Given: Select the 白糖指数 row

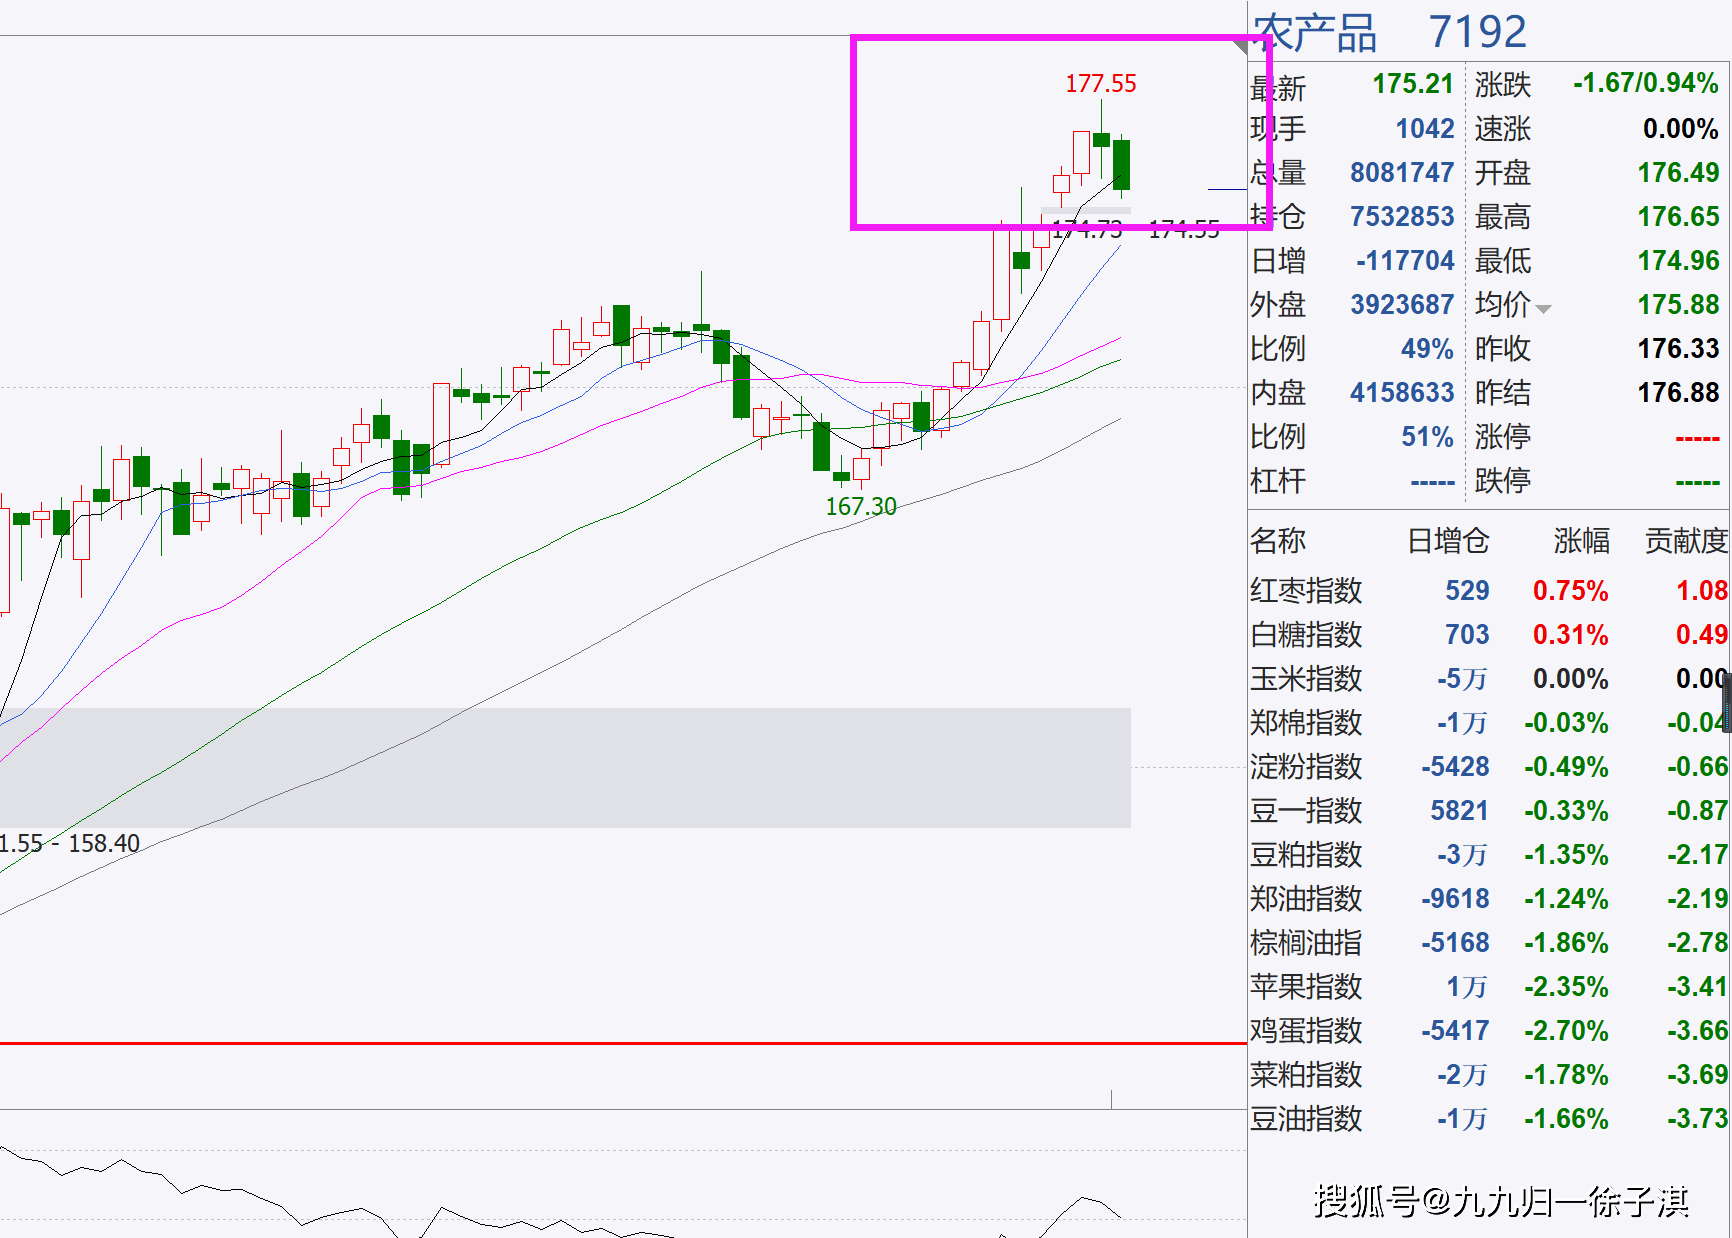Looking at the screenshot, I should pos(1489,635).
